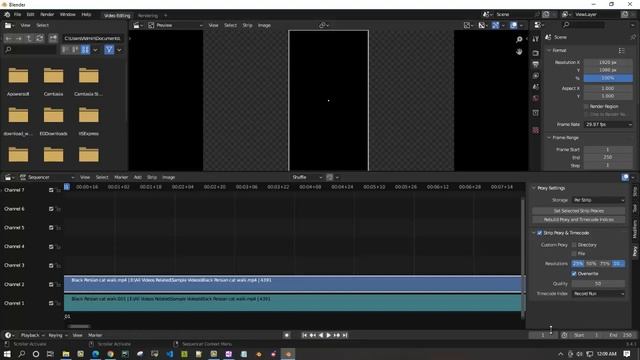This screenshot has height=360, width=640.
Task: Enable the Render Region checkbox
Action: 587,106
